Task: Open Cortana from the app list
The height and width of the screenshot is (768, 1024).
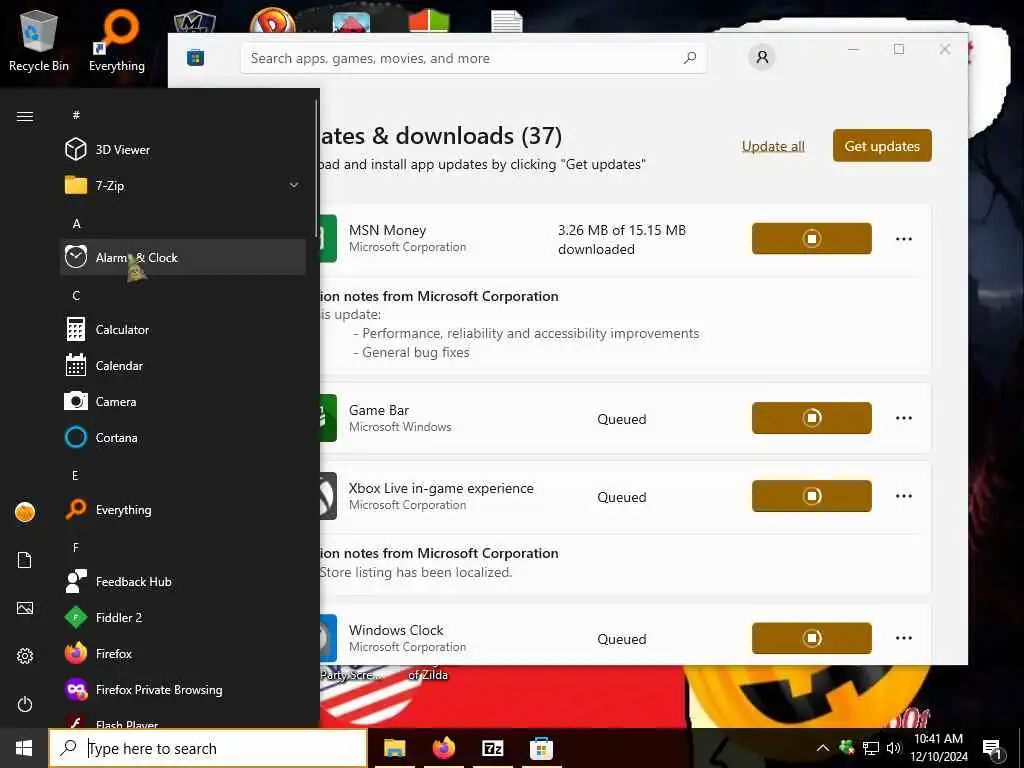Action: click(183, 437)
